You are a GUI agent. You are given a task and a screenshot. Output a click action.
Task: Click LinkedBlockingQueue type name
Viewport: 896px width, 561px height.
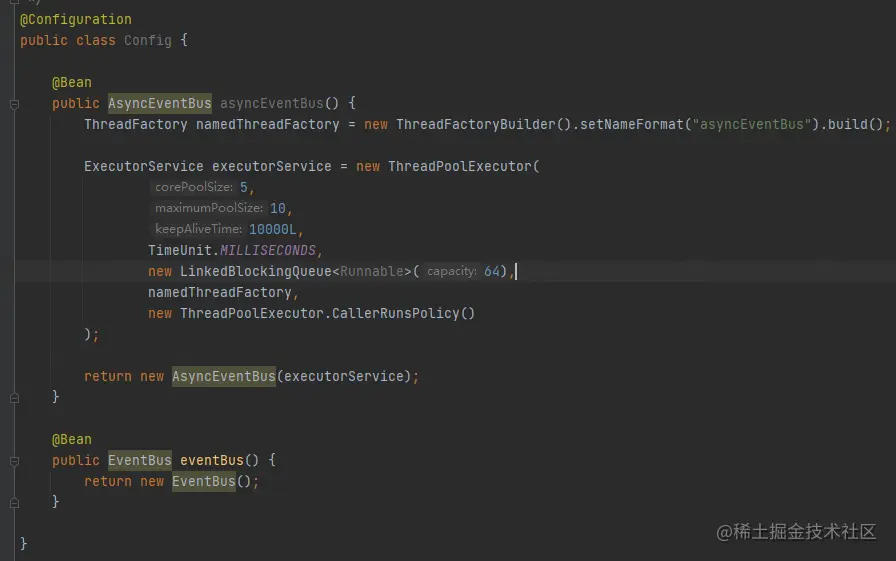coord(255,271)
